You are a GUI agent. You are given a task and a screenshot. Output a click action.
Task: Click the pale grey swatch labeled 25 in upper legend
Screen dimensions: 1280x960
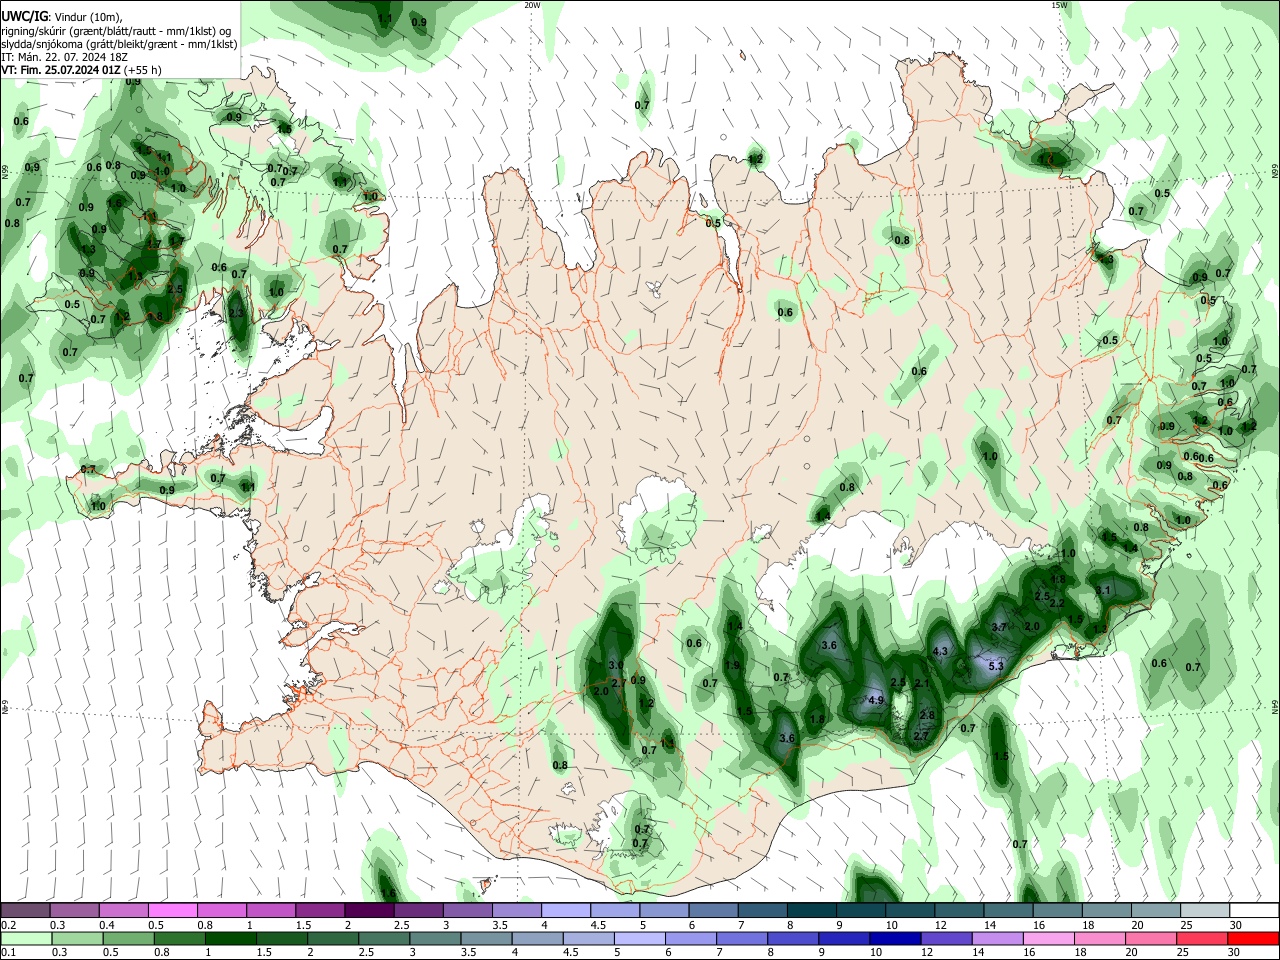[x=1206, y=911]
